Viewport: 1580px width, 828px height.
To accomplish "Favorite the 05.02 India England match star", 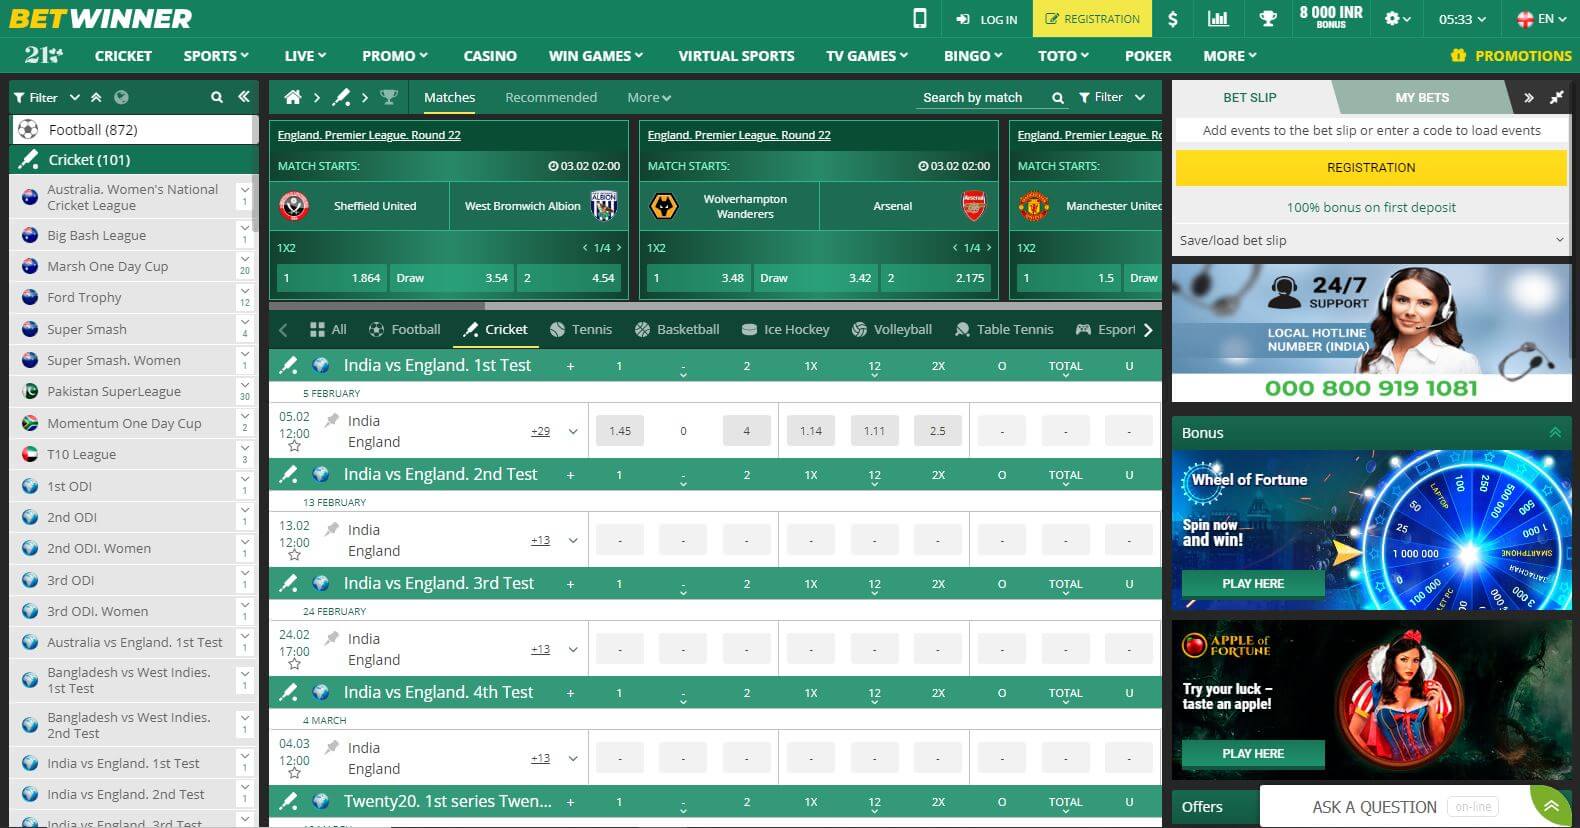I will click(294, 447).
